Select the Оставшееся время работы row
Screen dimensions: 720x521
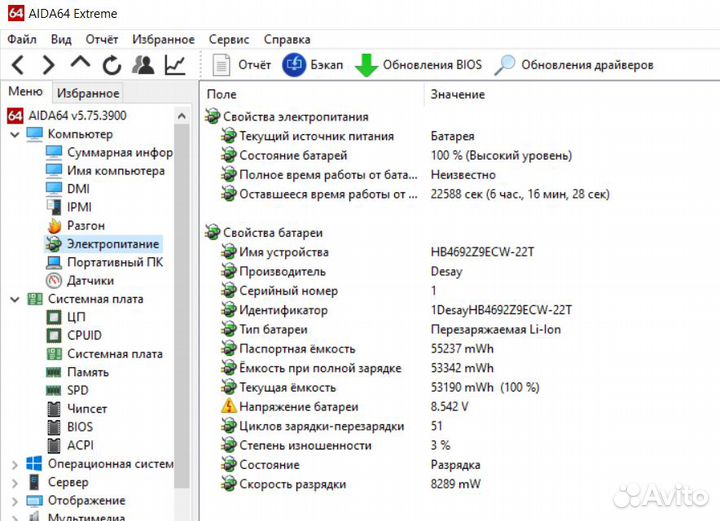(416, 194)
